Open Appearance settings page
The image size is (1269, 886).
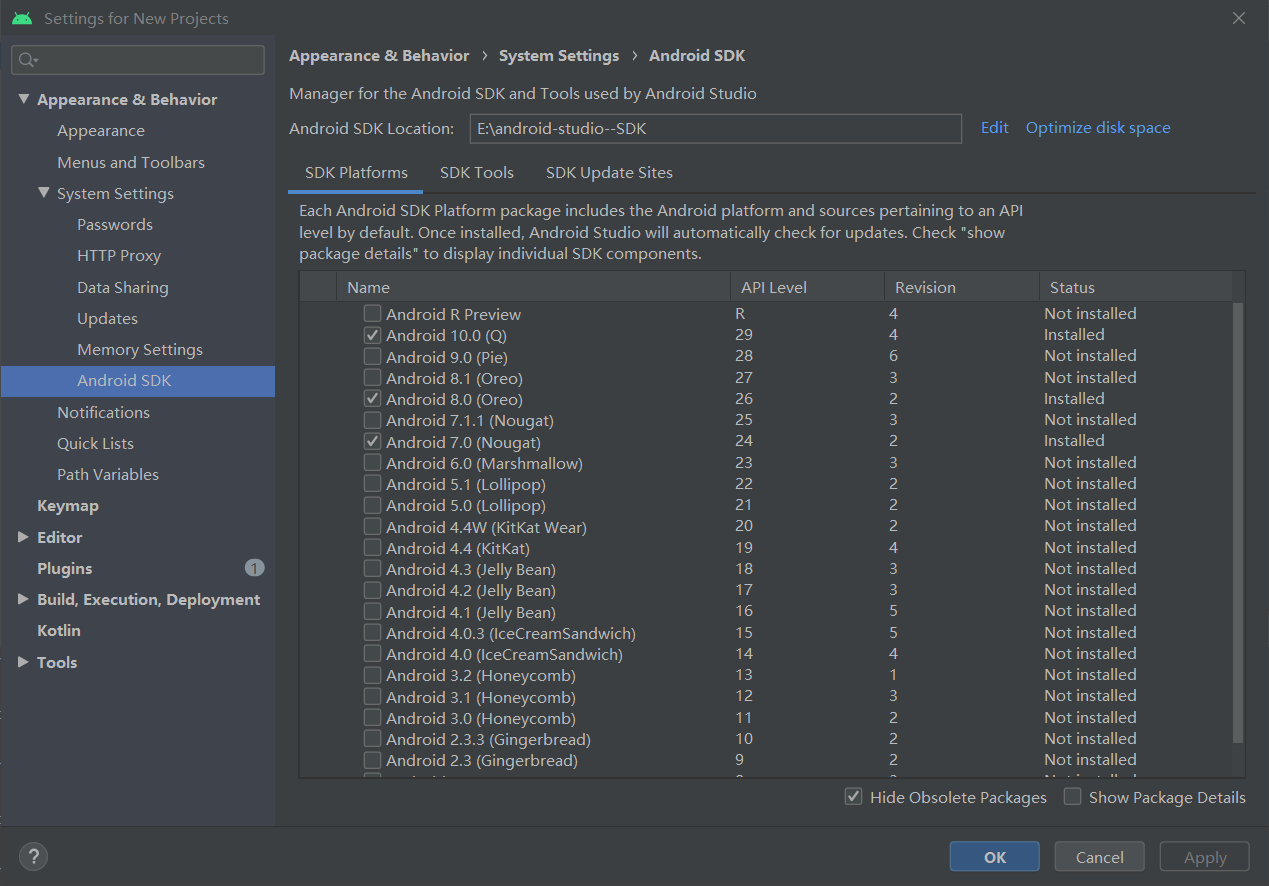pos(101,131)
